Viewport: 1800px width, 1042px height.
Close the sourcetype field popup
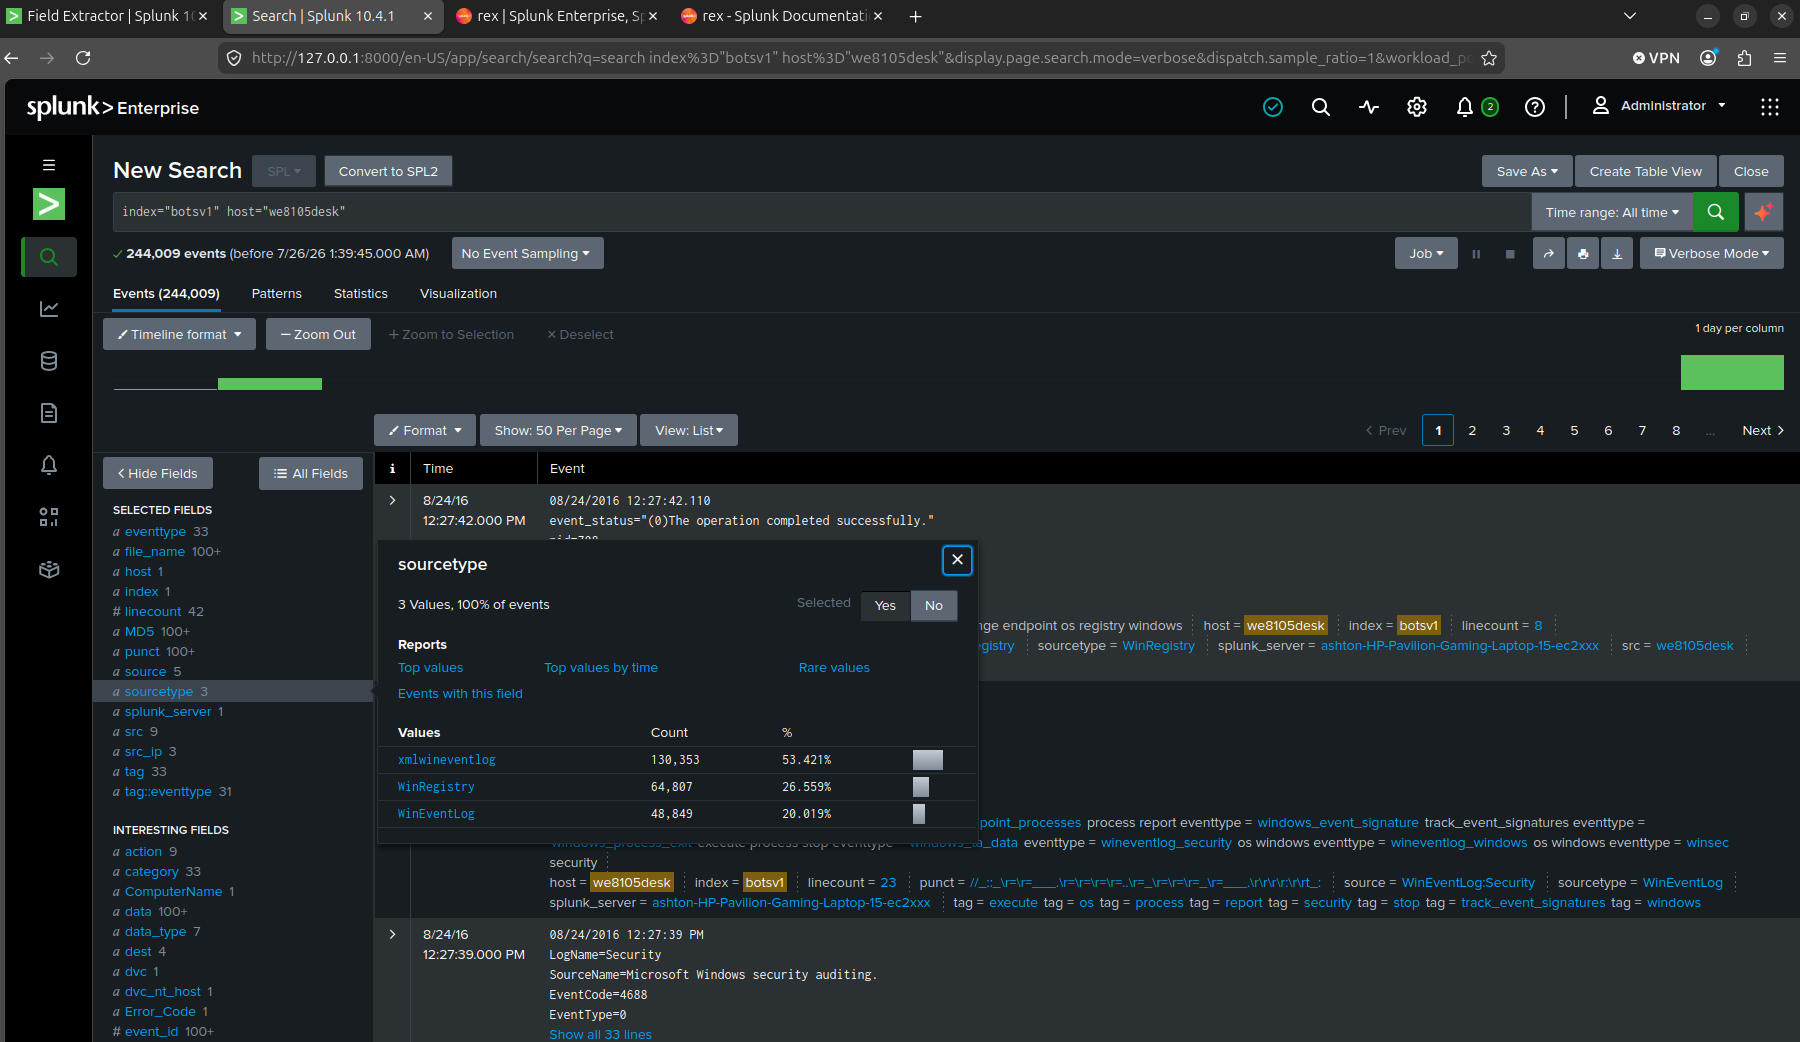point(957,560)
